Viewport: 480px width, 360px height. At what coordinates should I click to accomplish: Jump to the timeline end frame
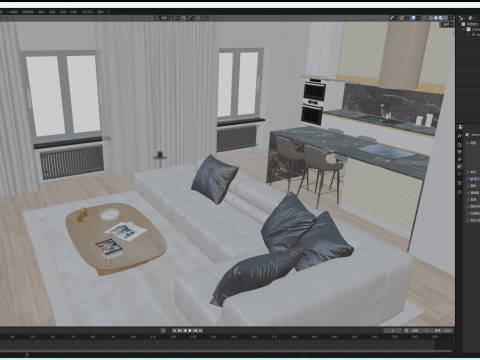coord(200,330)
